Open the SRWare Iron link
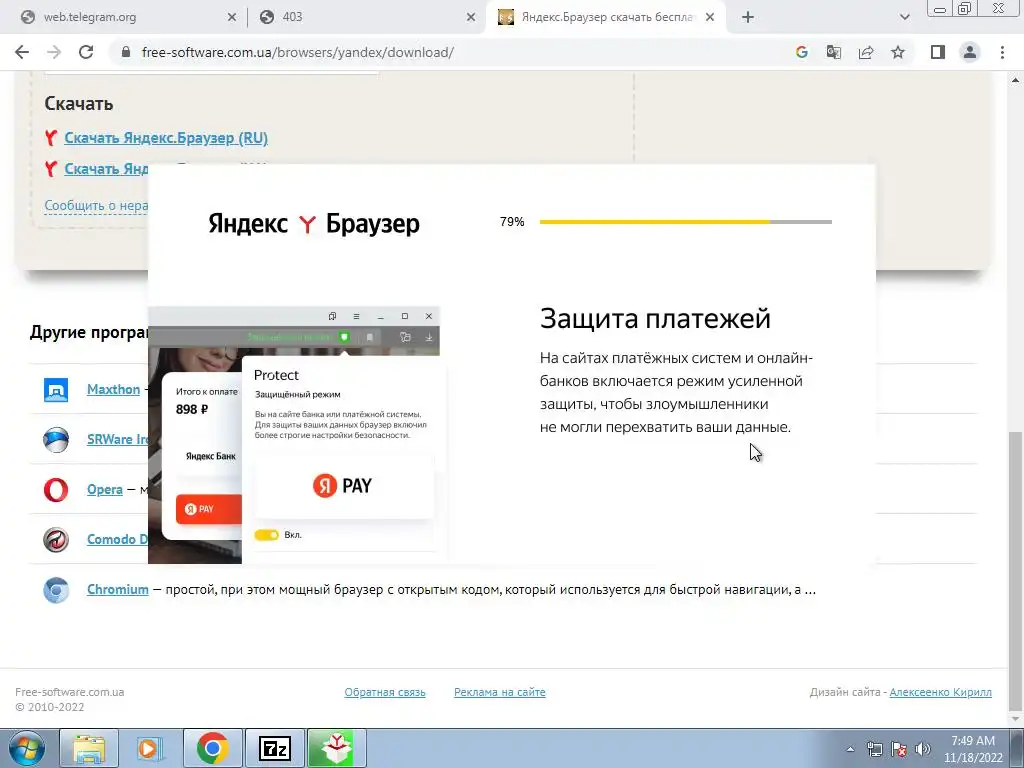 pyautogui.click(x=118, y=439)
